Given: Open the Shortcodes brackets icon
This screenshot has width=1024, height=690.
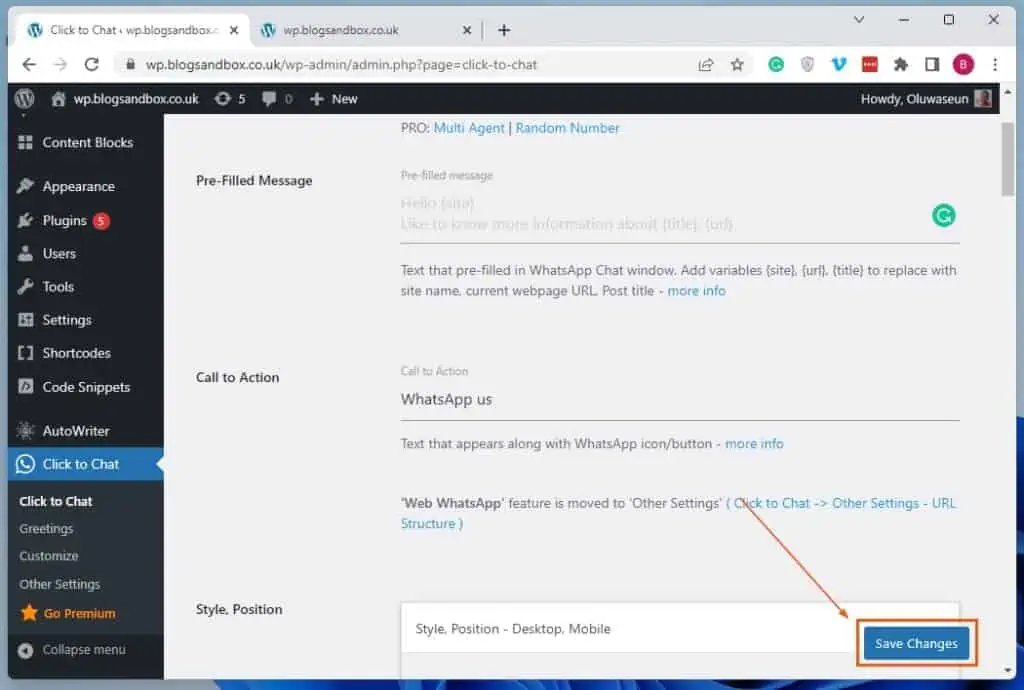Looking at the screenshot, I should [x=28, y=353].
